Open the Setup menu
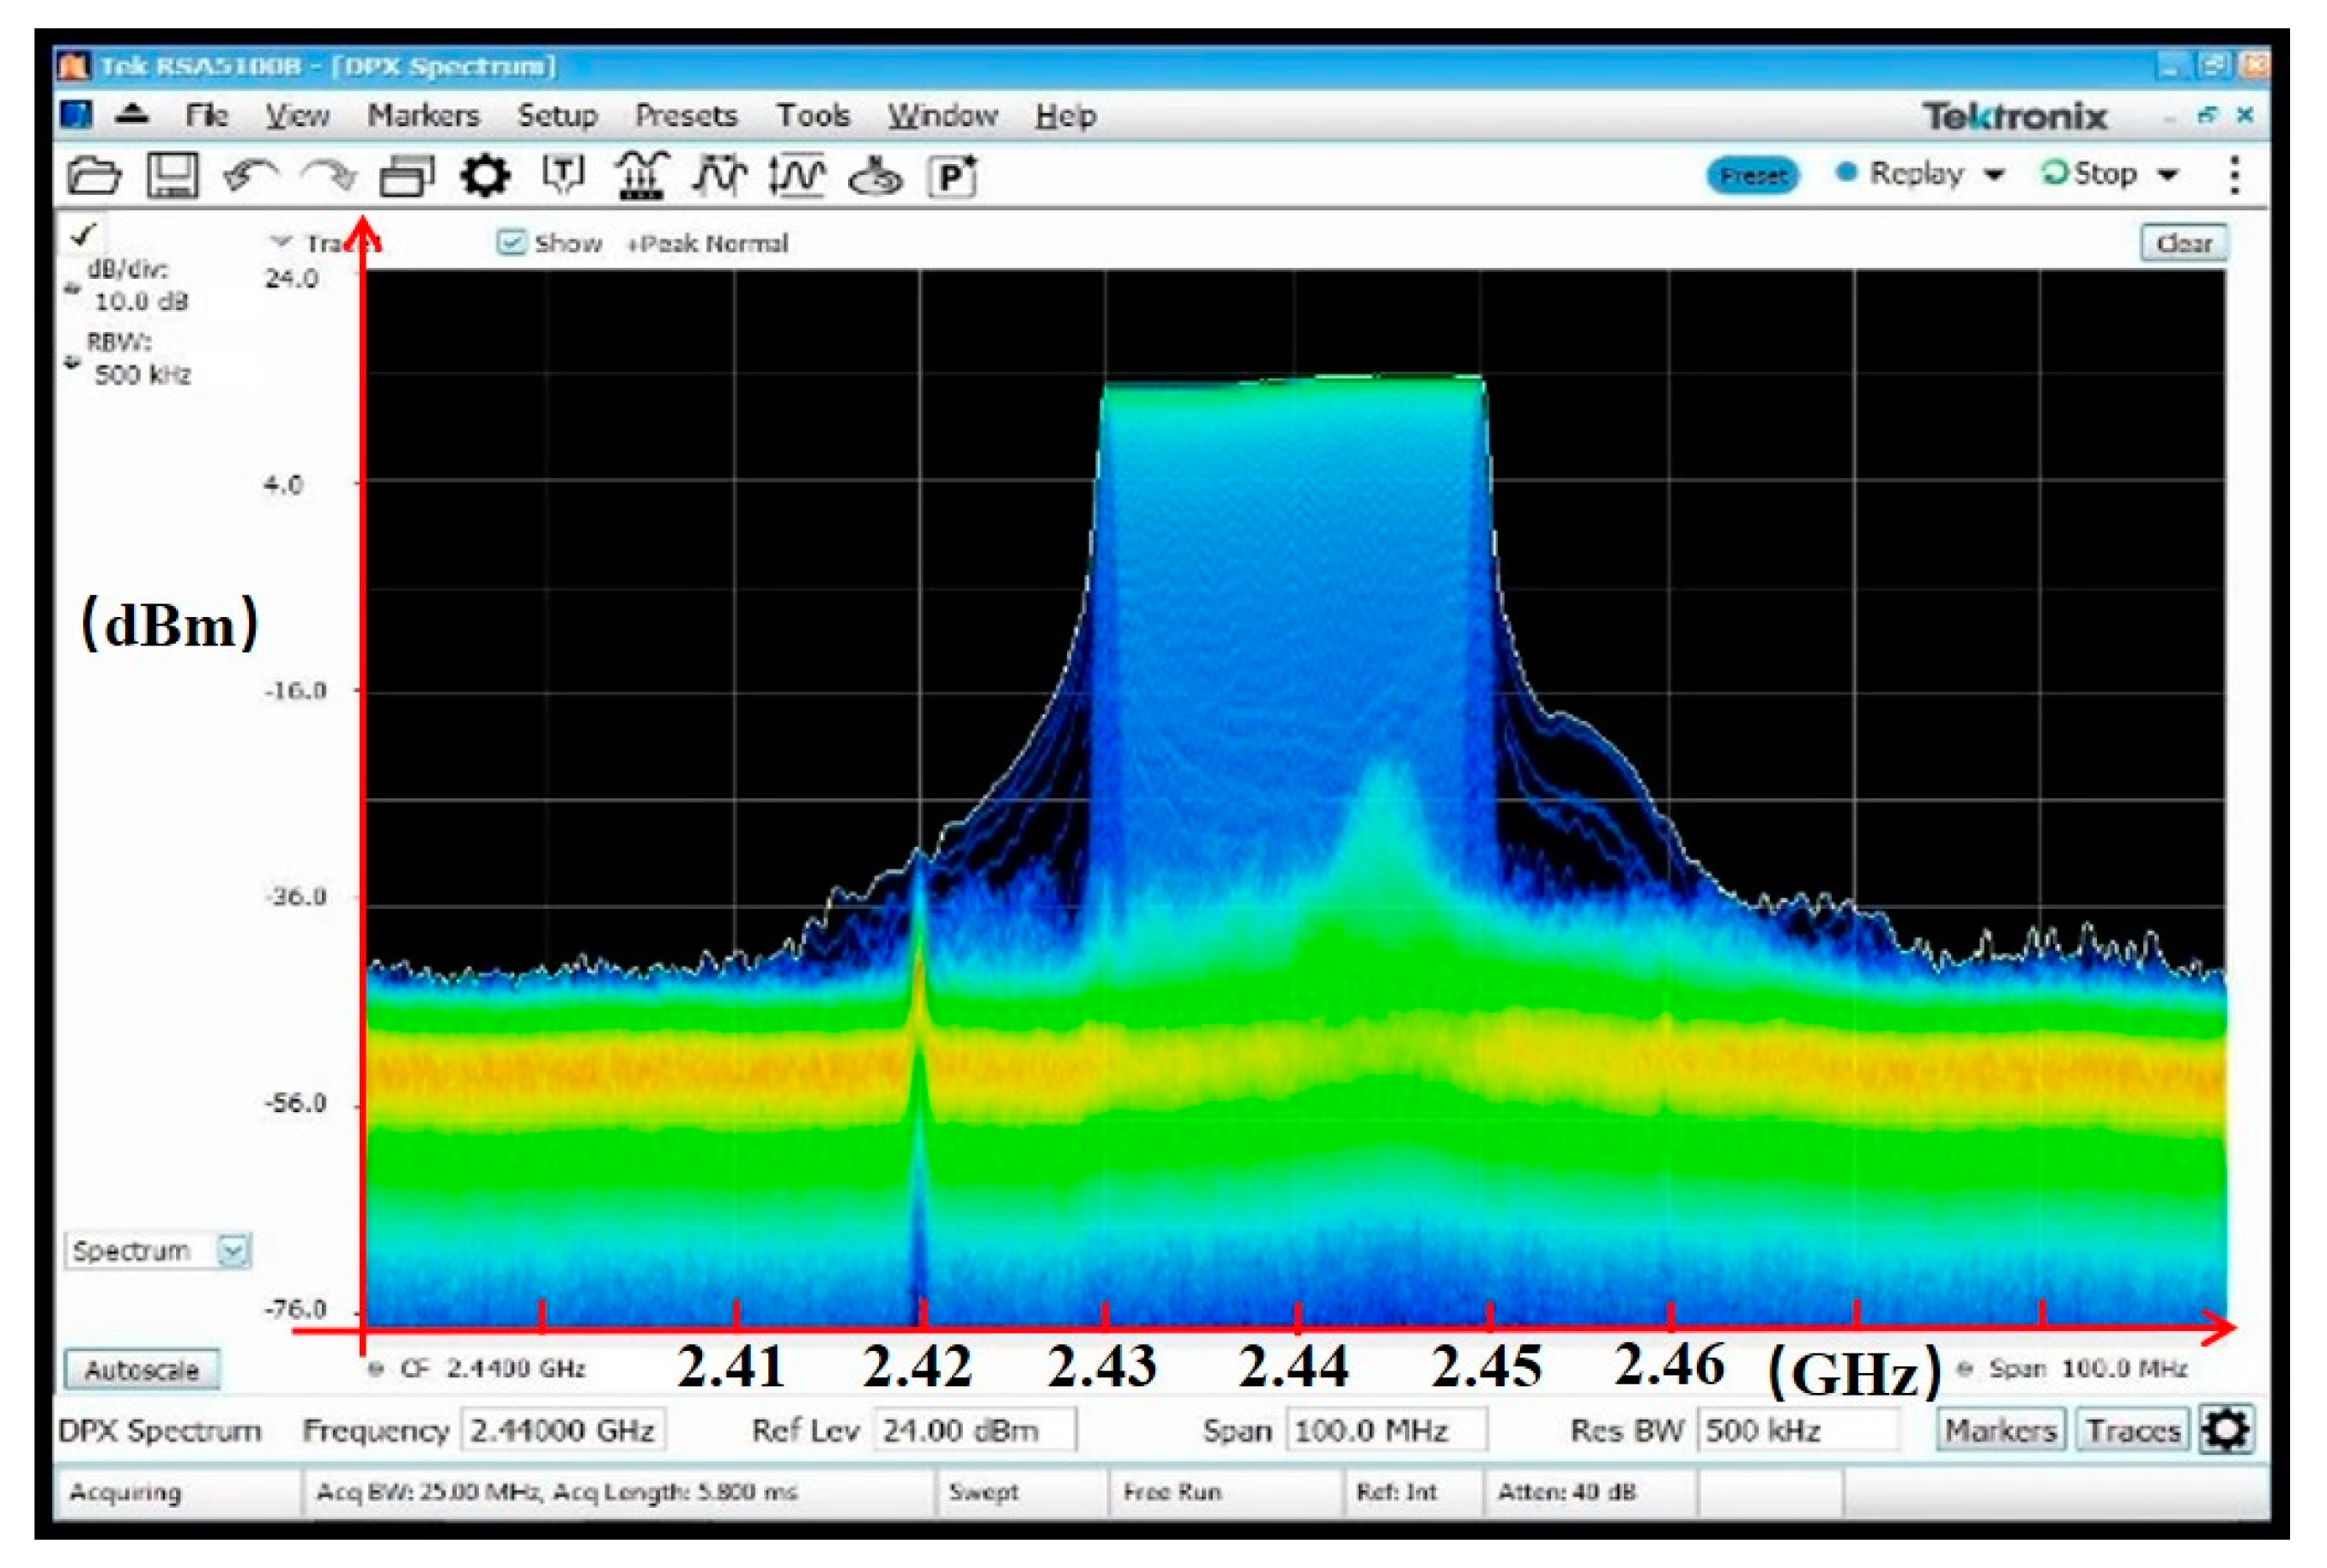The height and width of the screenshot is (1568, 2327). pos(557,116)
